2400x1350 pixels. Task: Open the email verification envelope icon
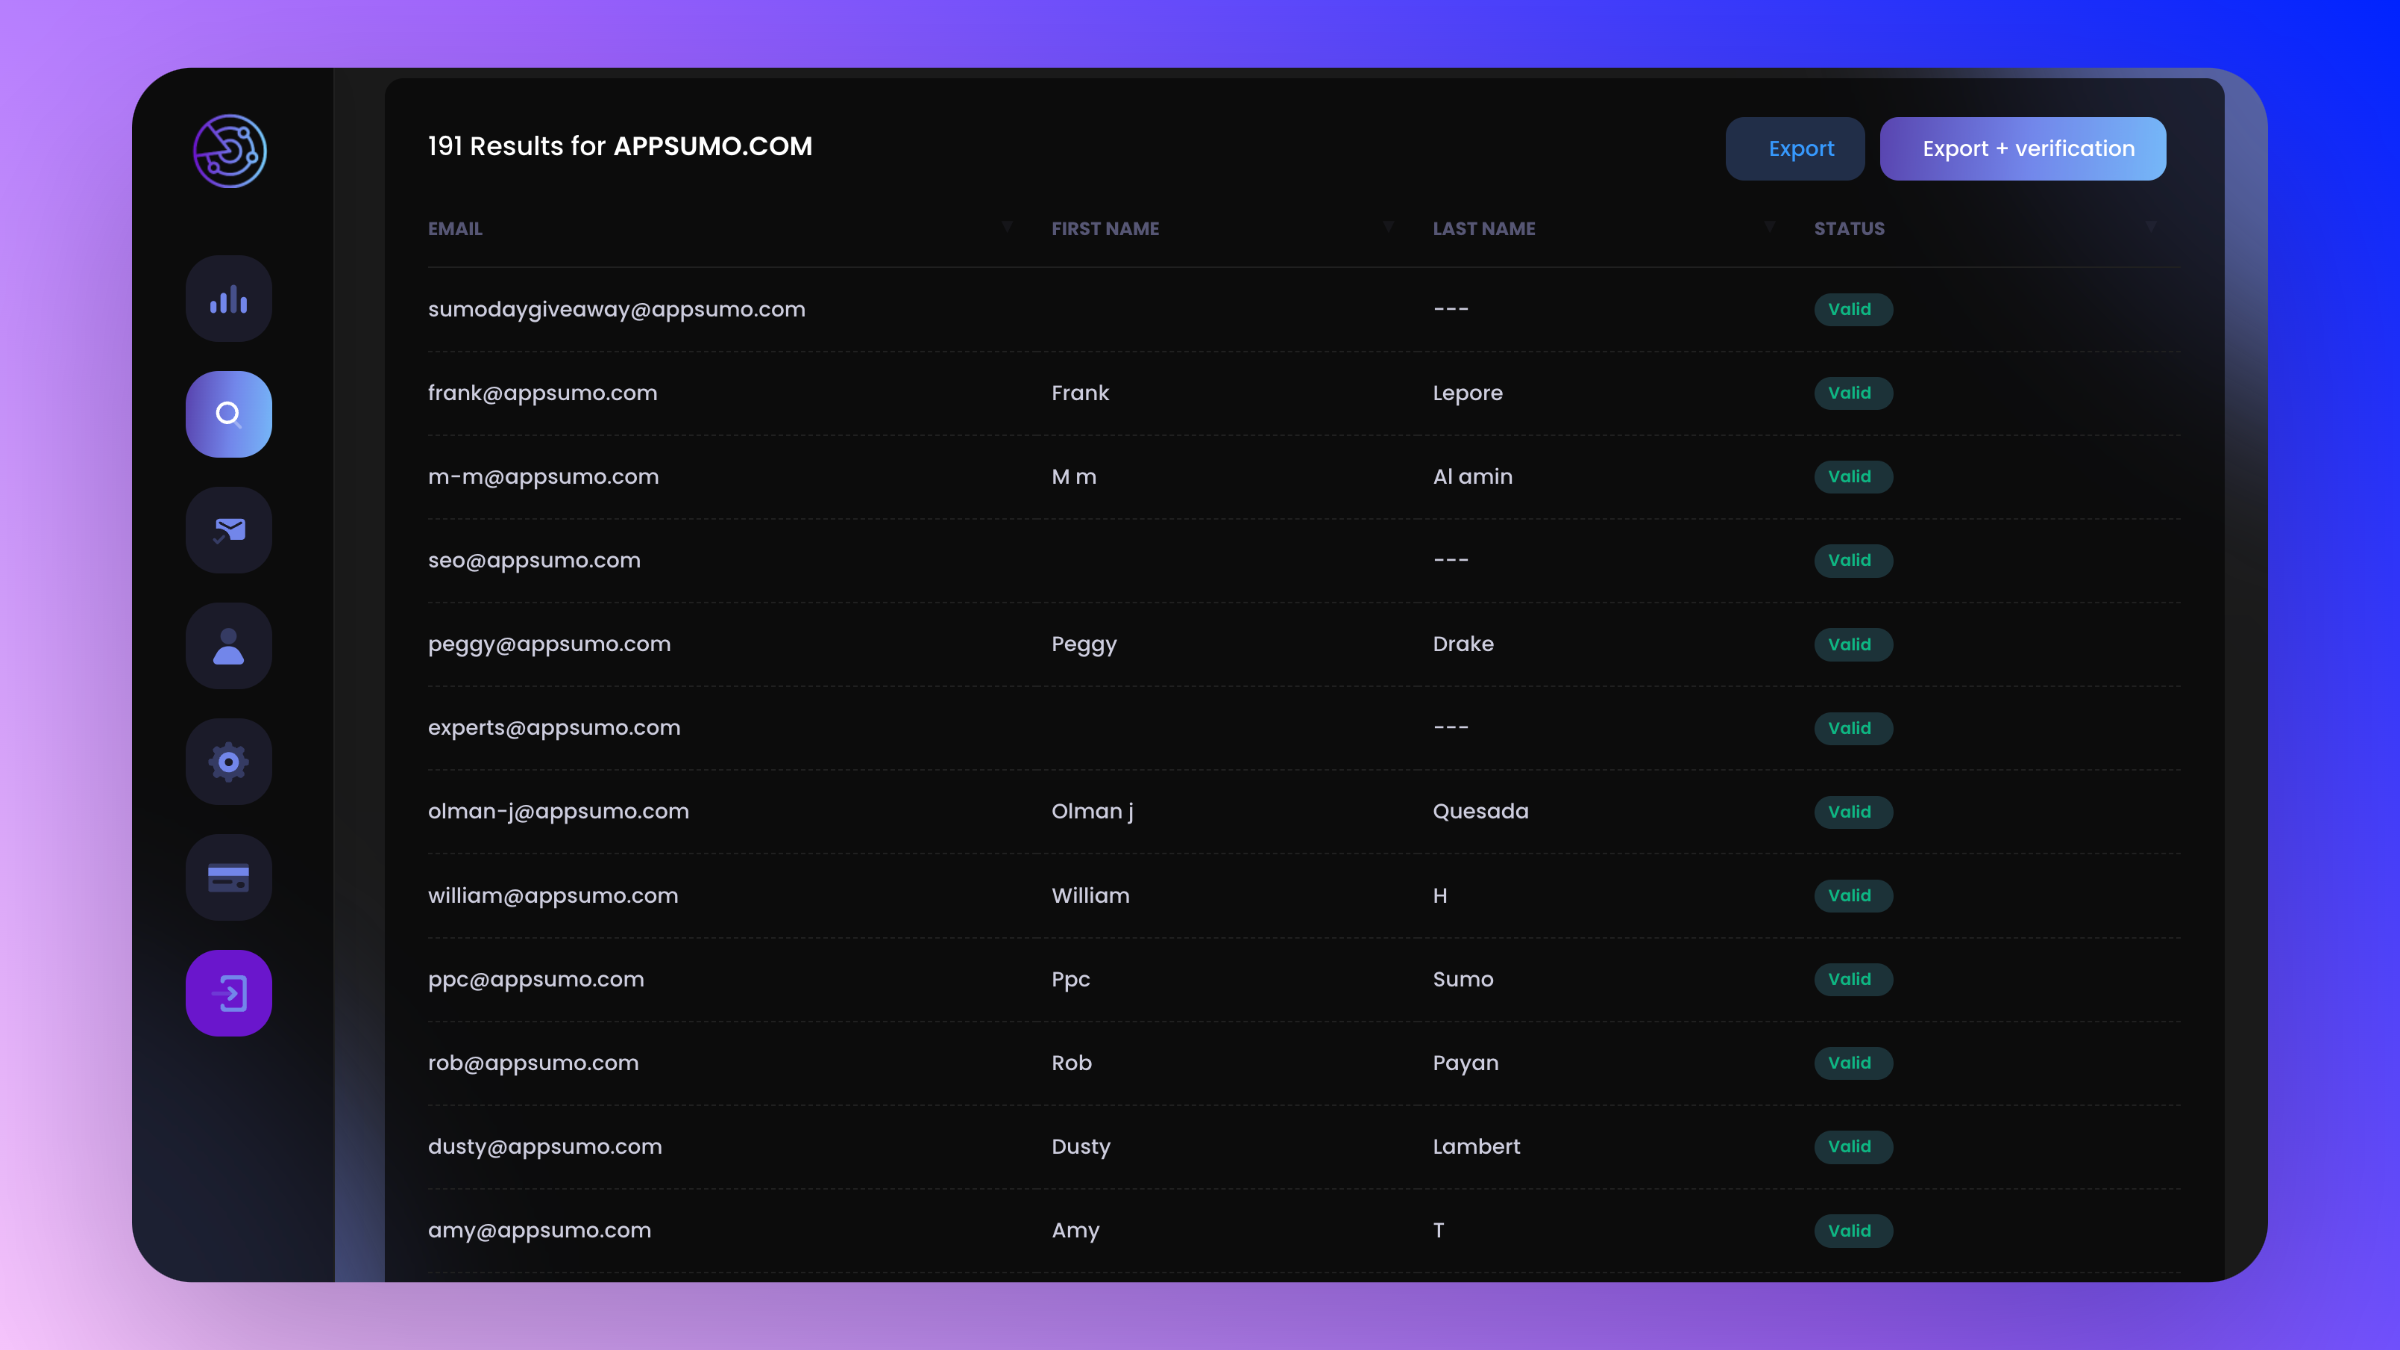pos(229,530)
